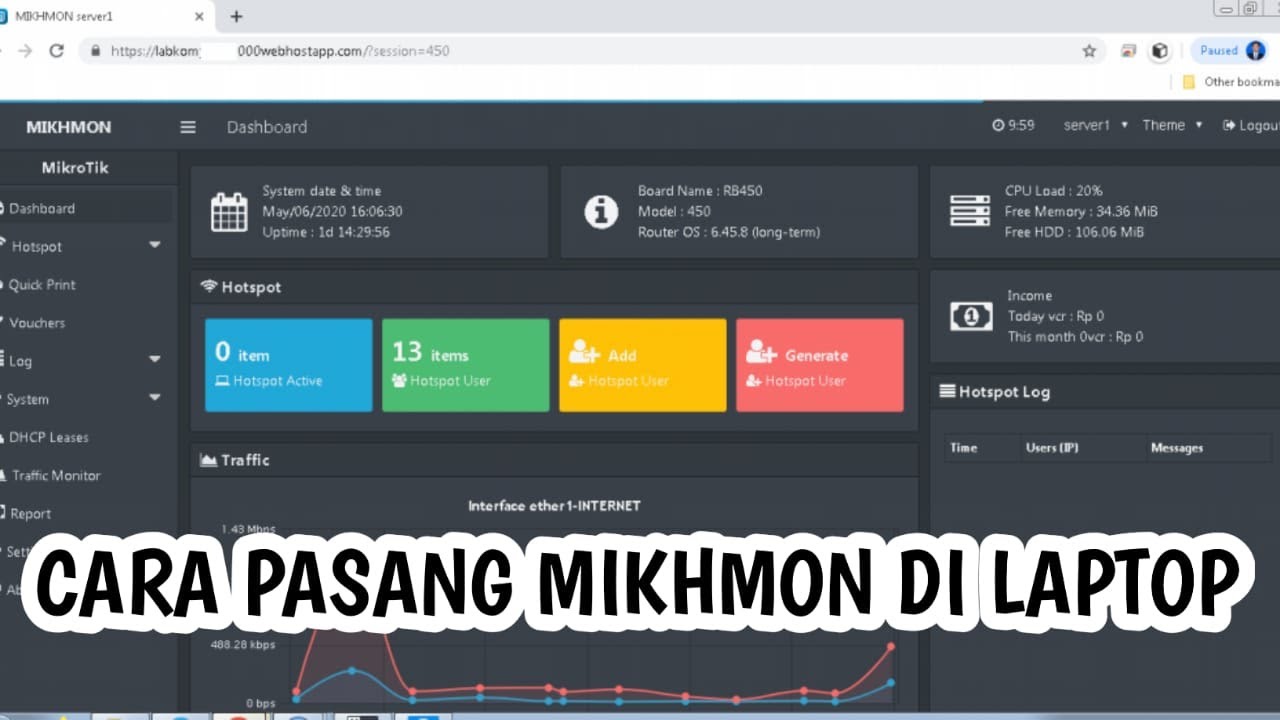
Task: Open Quick Print in the sidebar
Action: click(85, 284)
